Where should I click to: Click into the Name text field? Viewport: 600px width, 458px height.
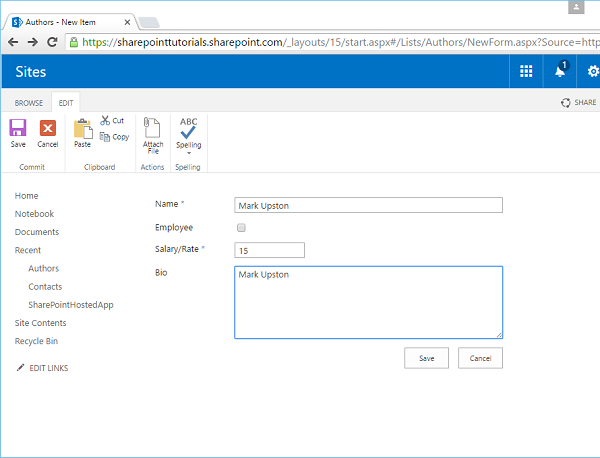tap(368, 206)
